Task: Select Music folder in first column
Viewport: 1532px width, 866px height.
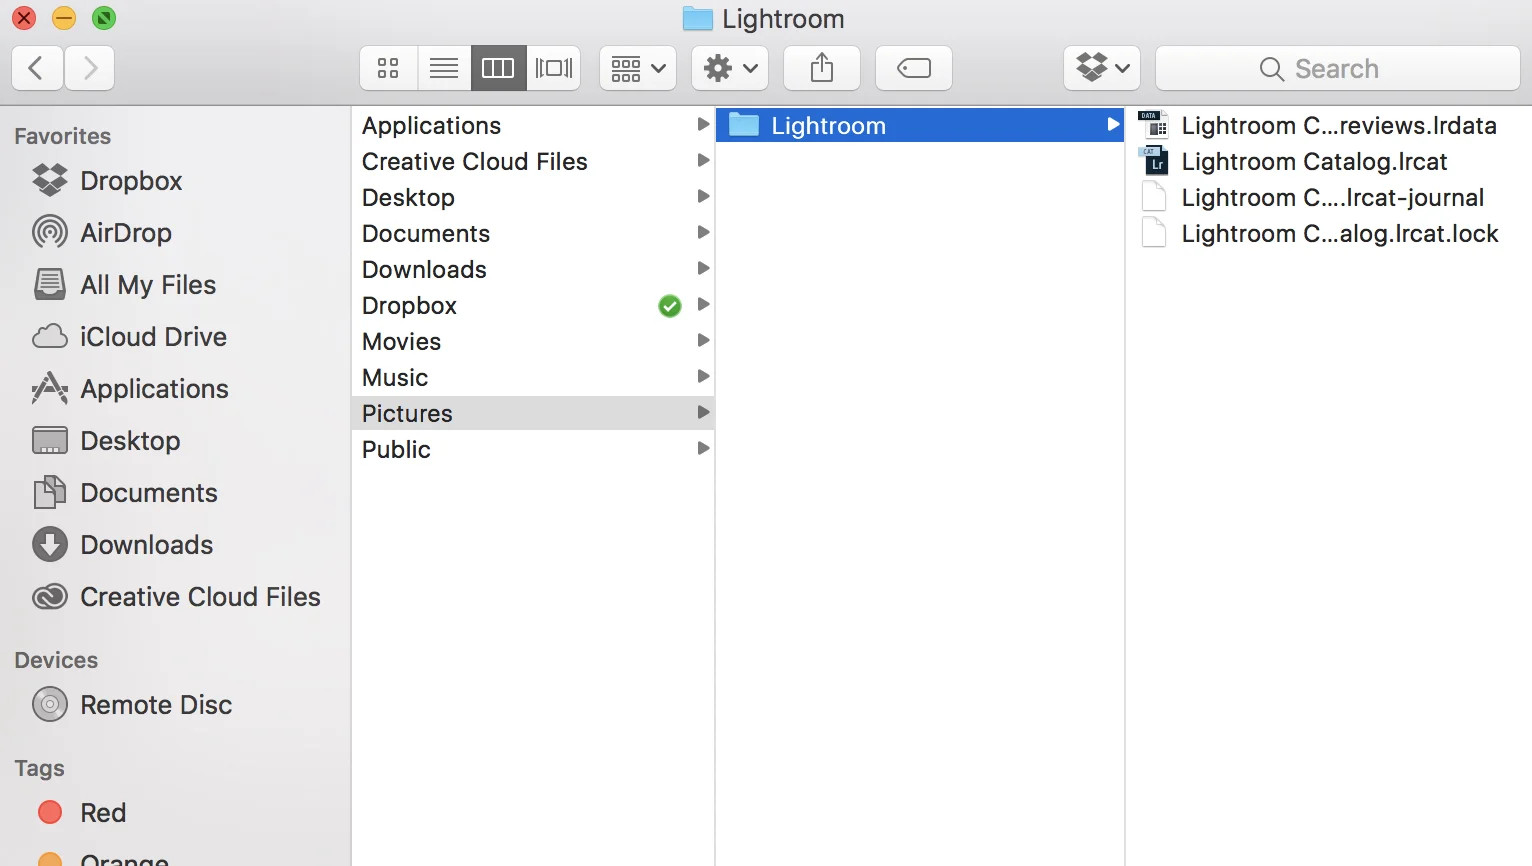Action: 533,377
